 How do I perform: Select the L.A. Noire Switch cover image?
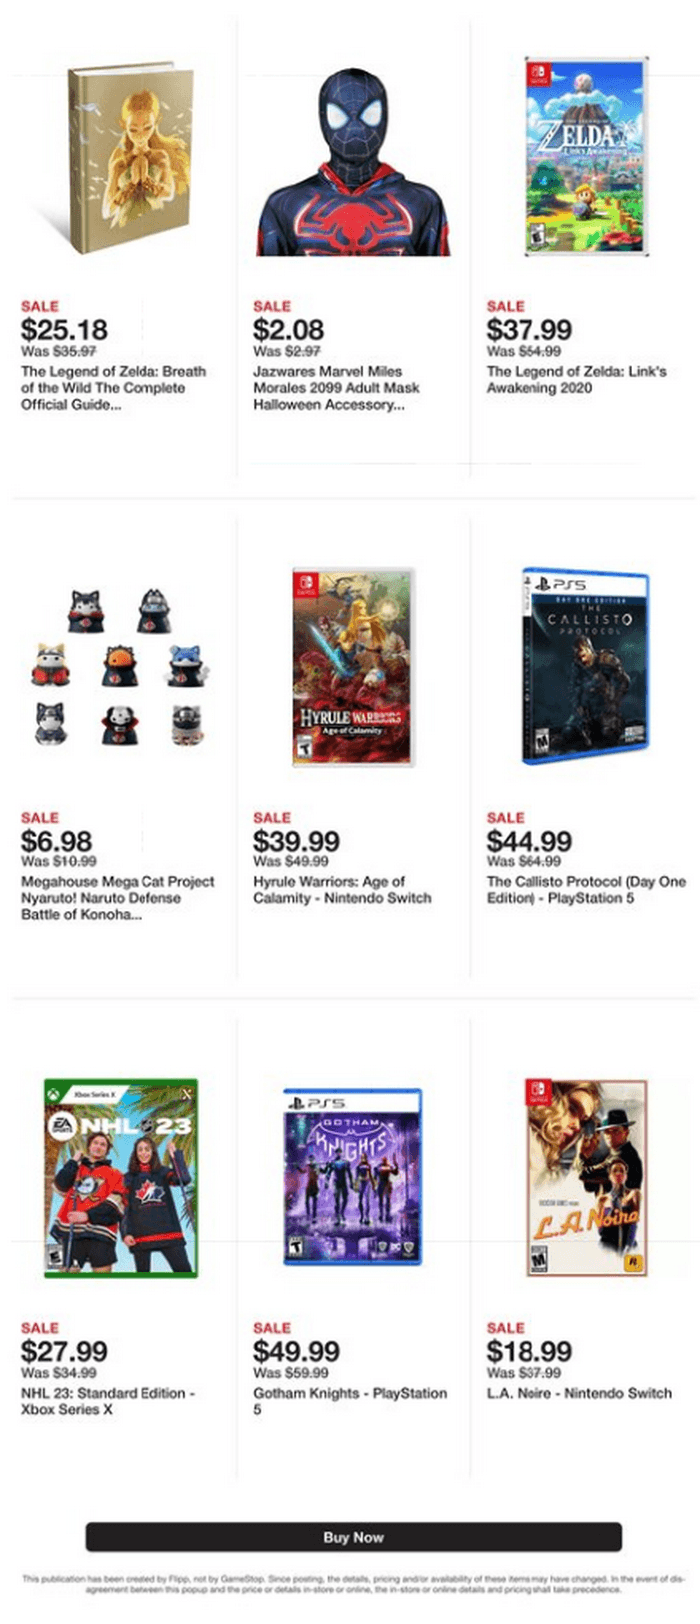pyautogui.click(x=587, y=1177)
